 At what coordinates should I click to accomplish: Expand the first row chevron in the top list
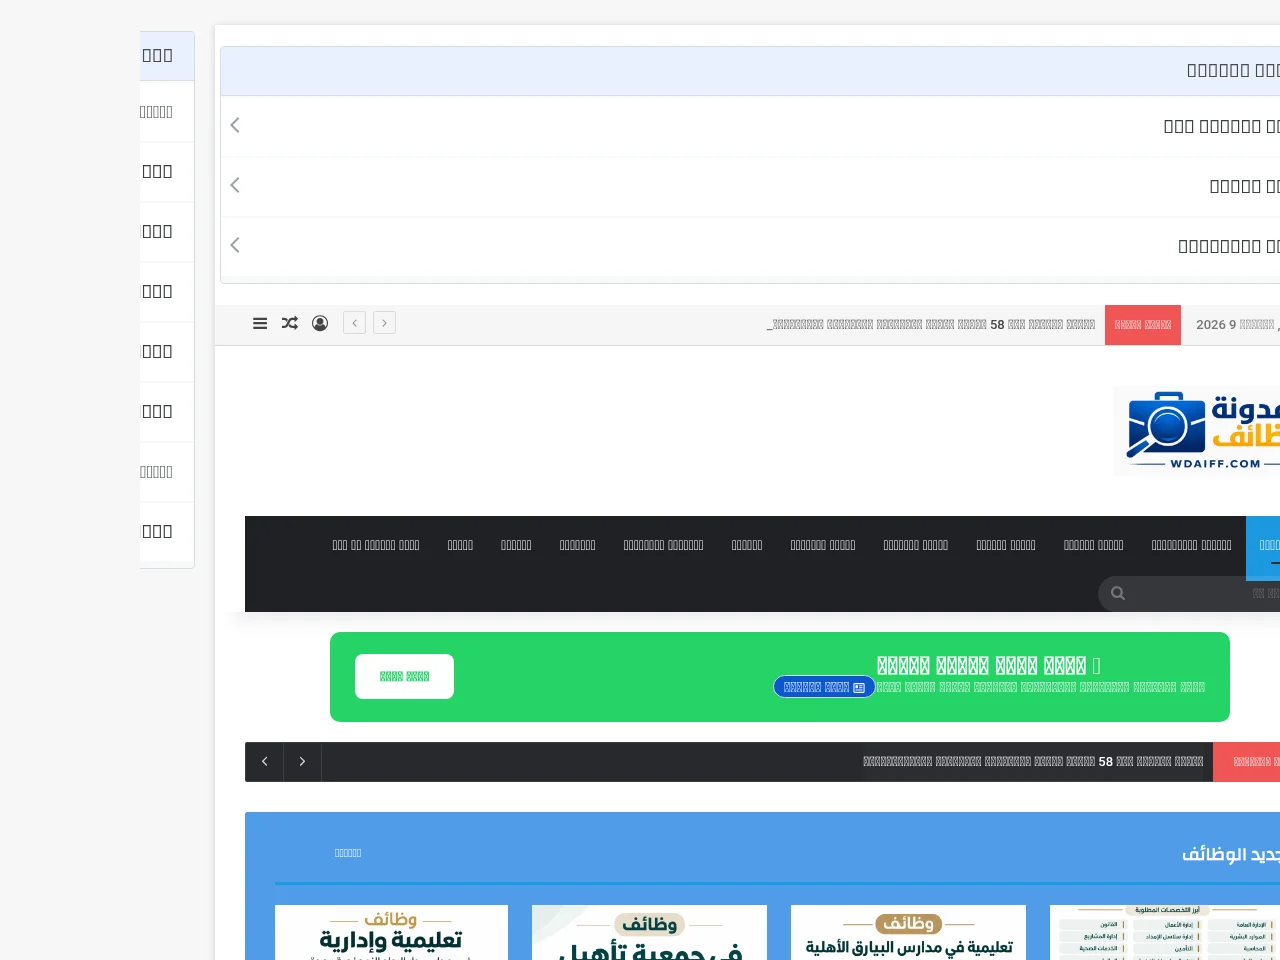tap(235, 125)
